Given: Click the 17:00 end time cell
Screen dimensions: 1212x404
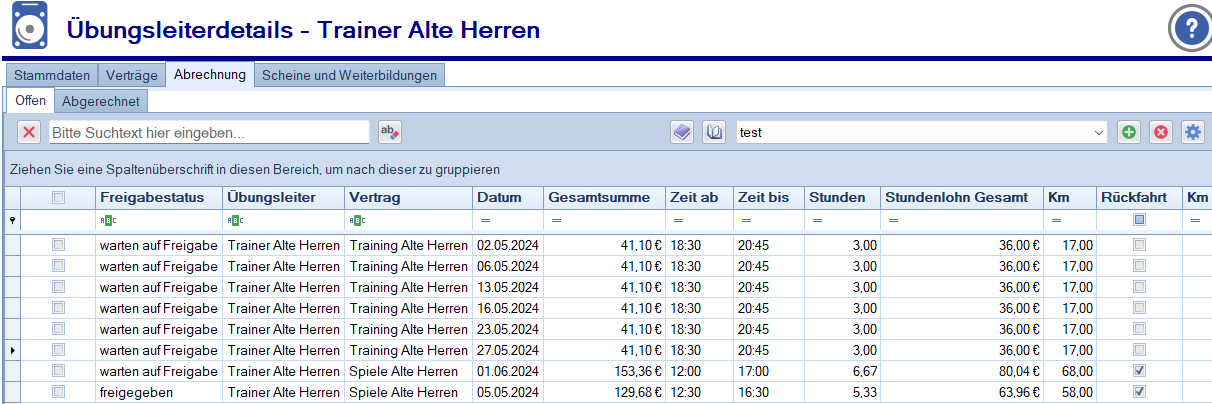Looking at the screenshot, I should pos(768,371).
